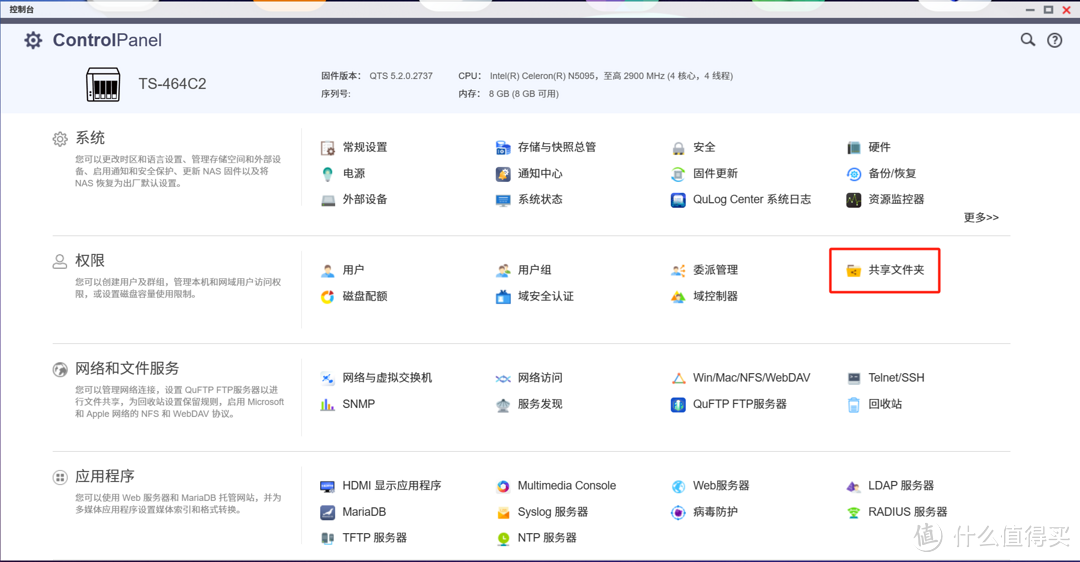The width and height of the screenshot is (1080, 562).
Task: Click the 用户 user icon
Action: [x=328, y=270]
